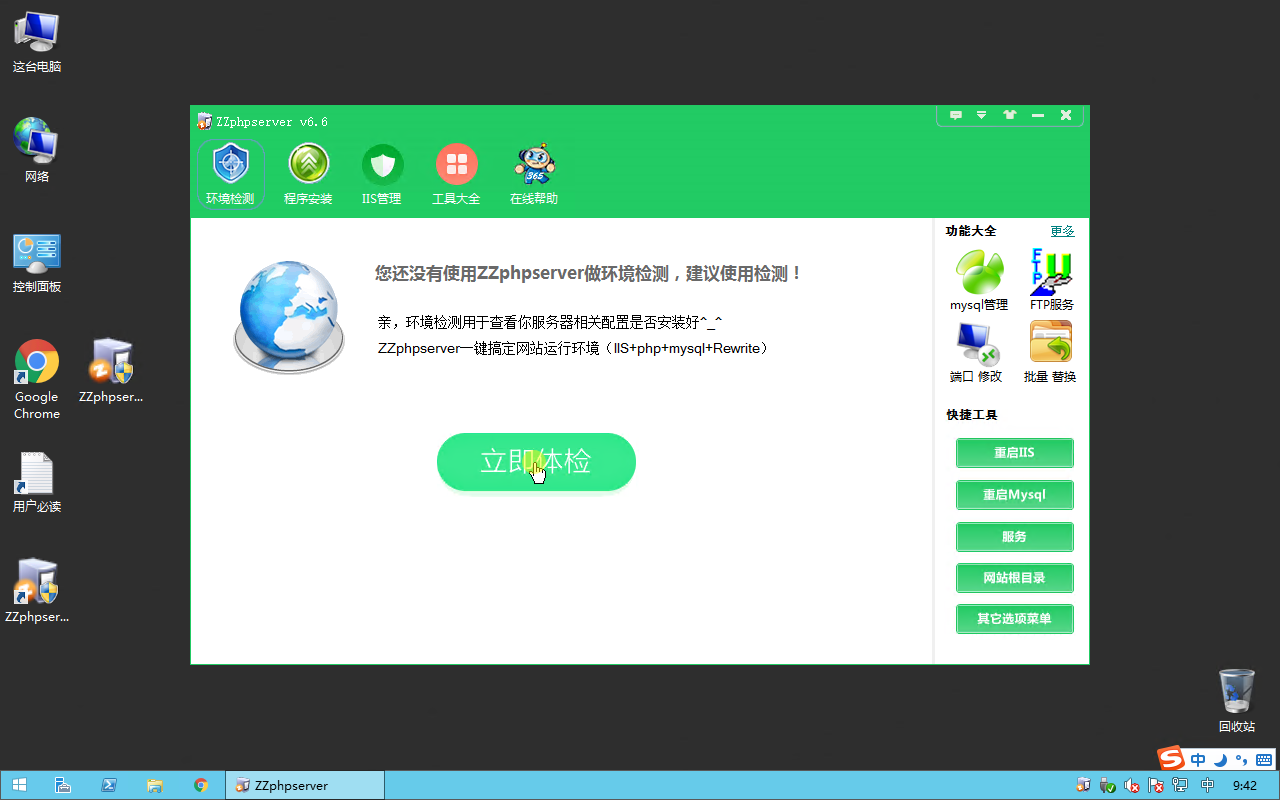This screenshot has height=800, width=1280.
Task: Open the 端口 修改 tool icon
Action: tap(976, 352)
